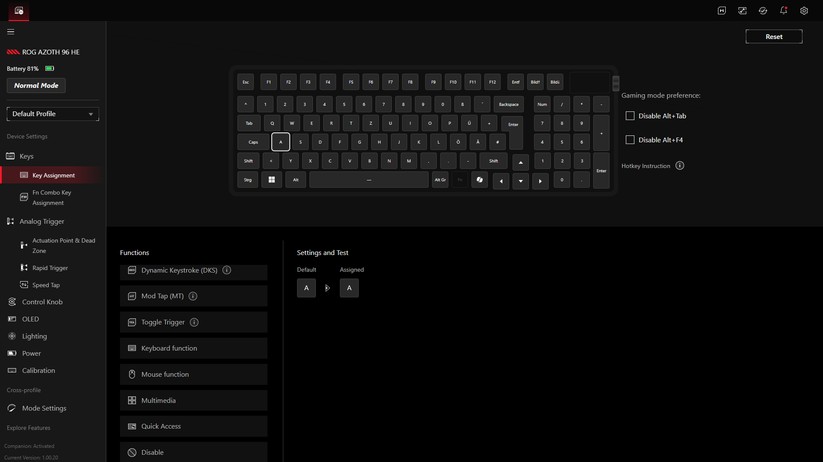The image size is (823, 462).
Task: Go to Rapid Trigger in the sidebar
Action: [49, 268]
